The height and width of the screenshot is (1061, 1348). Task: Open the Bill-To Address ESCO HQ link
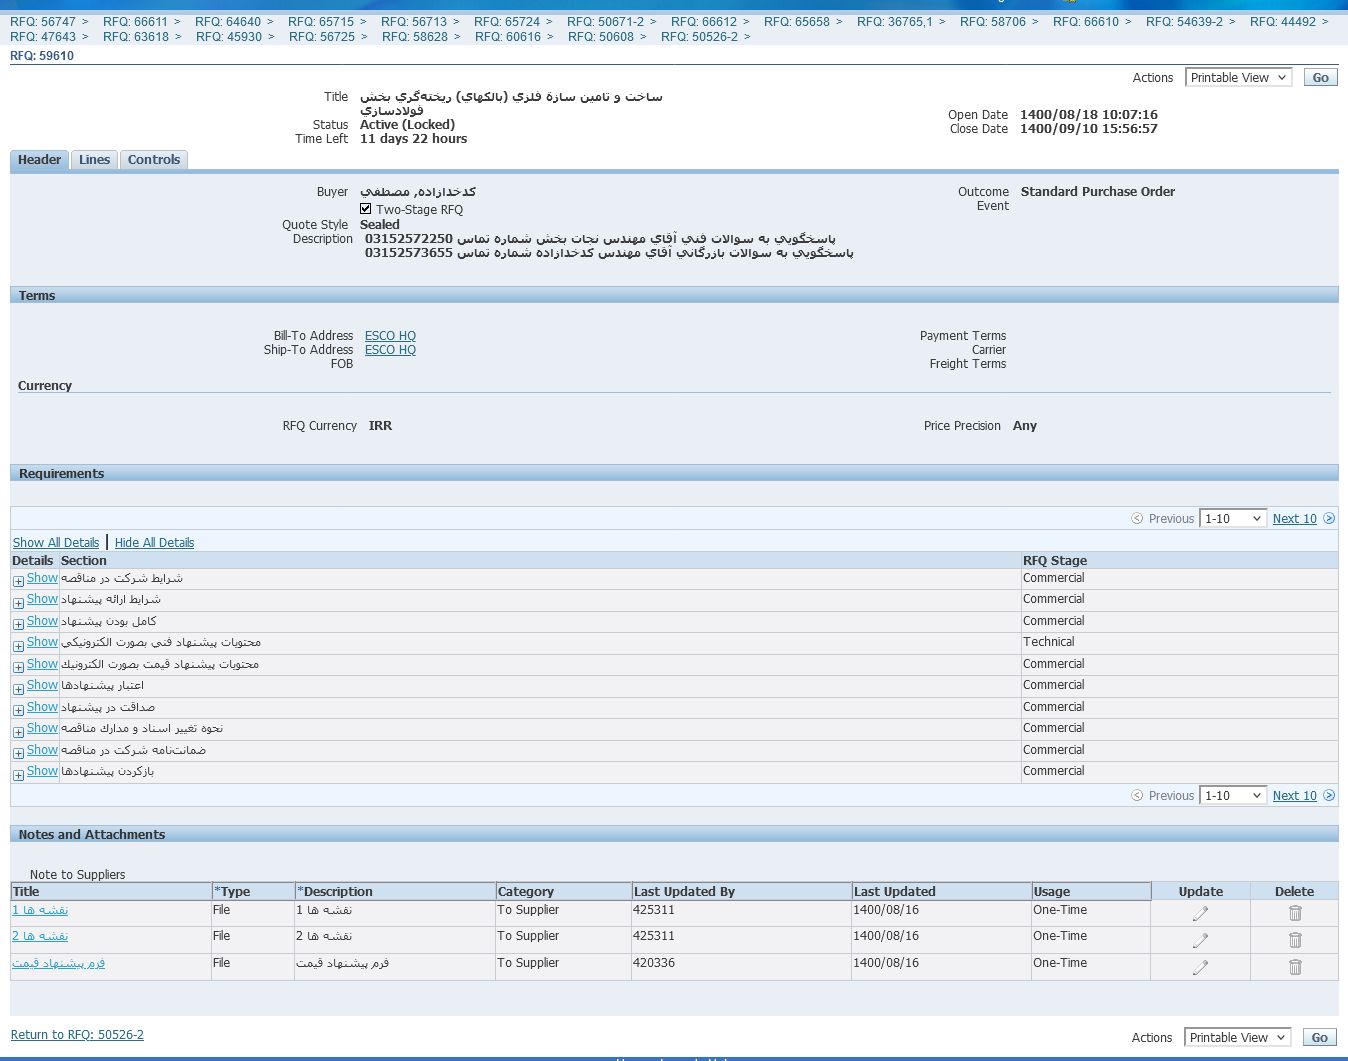tap(390, 336)
